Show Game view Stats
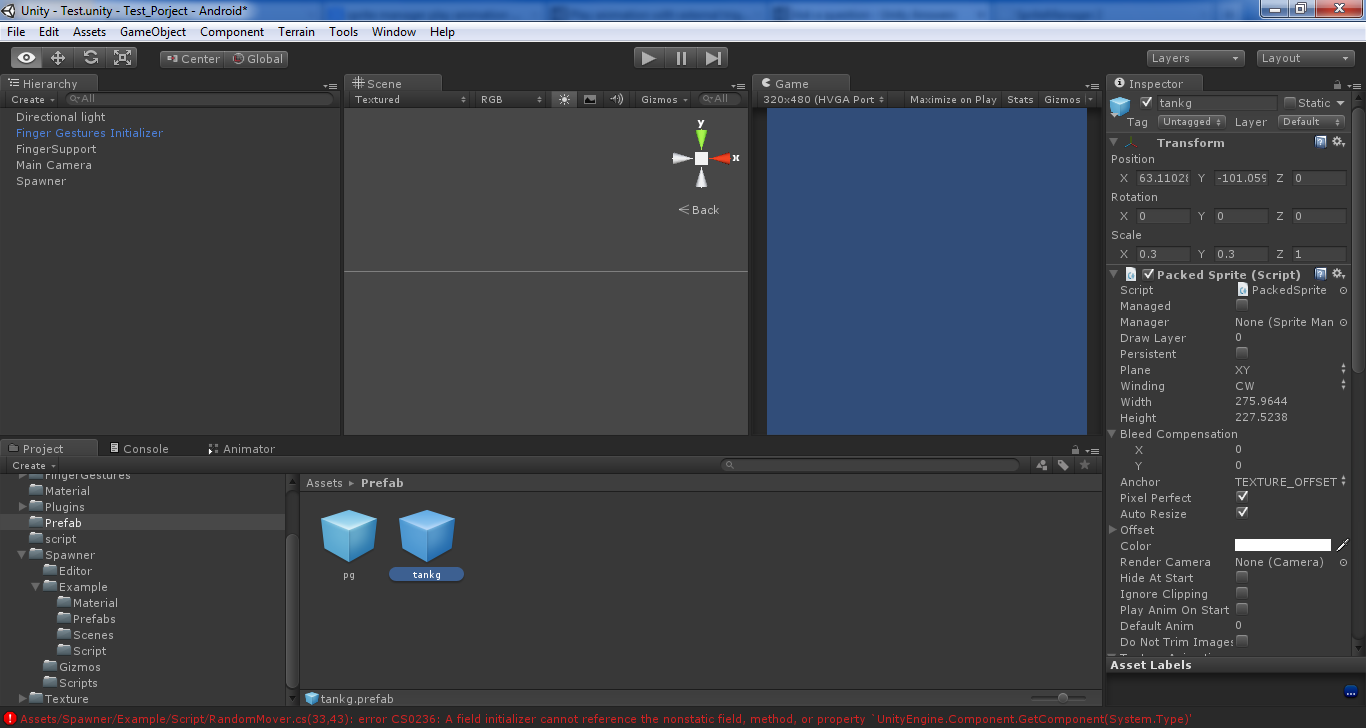The width and height of the screenshot is (1366, 728). (x=1020, y=99)
